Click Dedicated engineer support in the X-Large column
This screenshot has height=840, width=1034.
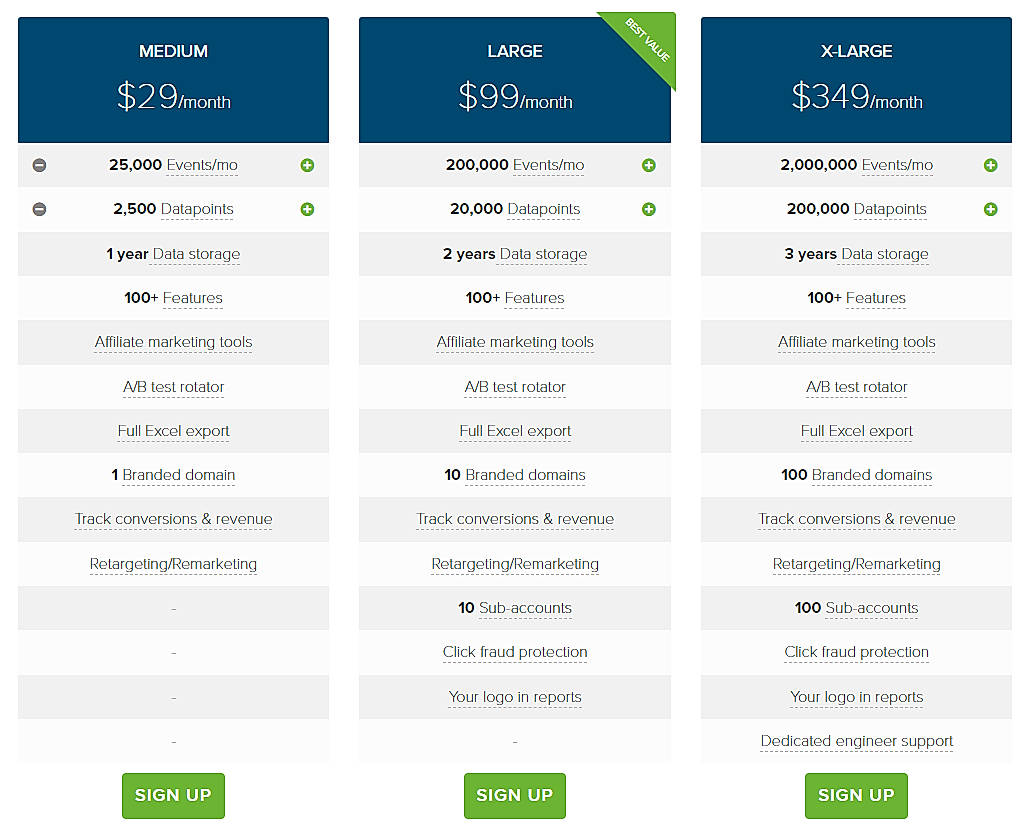tap(856, 741)
